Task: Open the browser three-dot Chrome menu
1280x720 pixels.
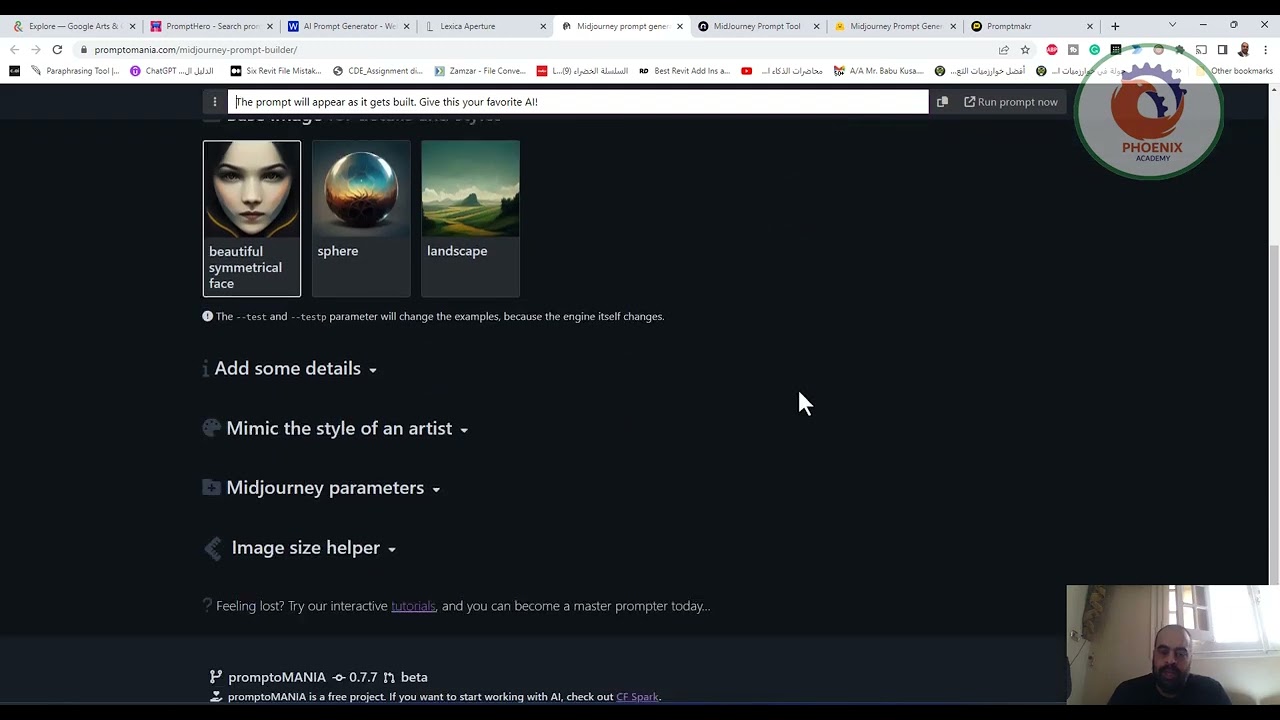Action: coord(1265,50)
